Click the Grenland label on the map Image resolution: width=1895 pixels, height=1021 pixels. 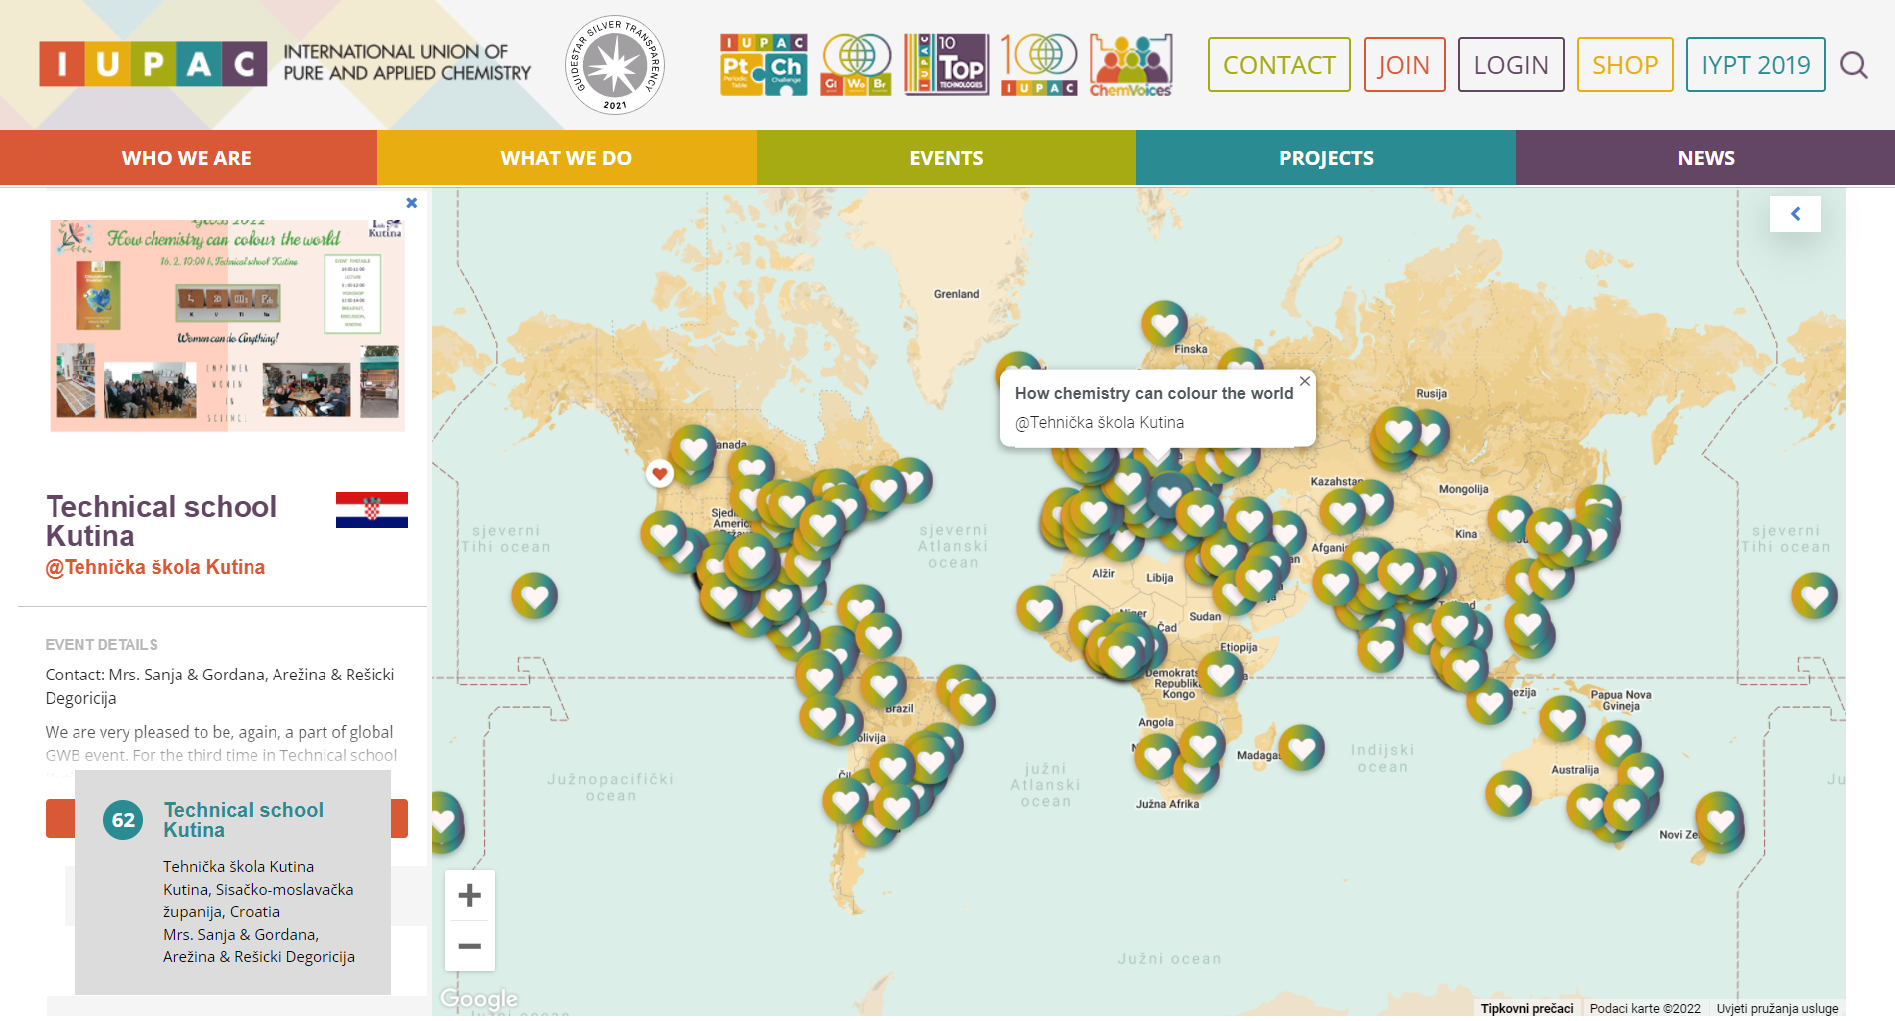[x=956, y=294]
